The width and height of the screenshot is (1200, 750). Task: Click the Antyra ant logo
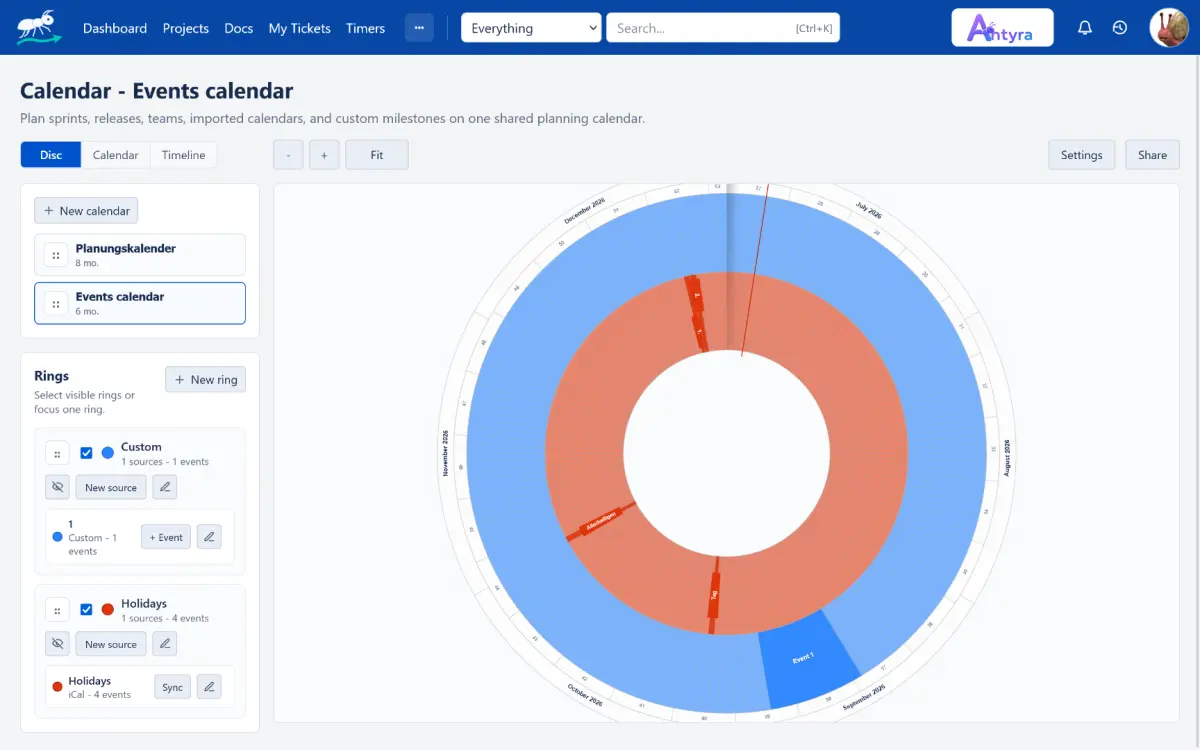[x=39, y=27]
